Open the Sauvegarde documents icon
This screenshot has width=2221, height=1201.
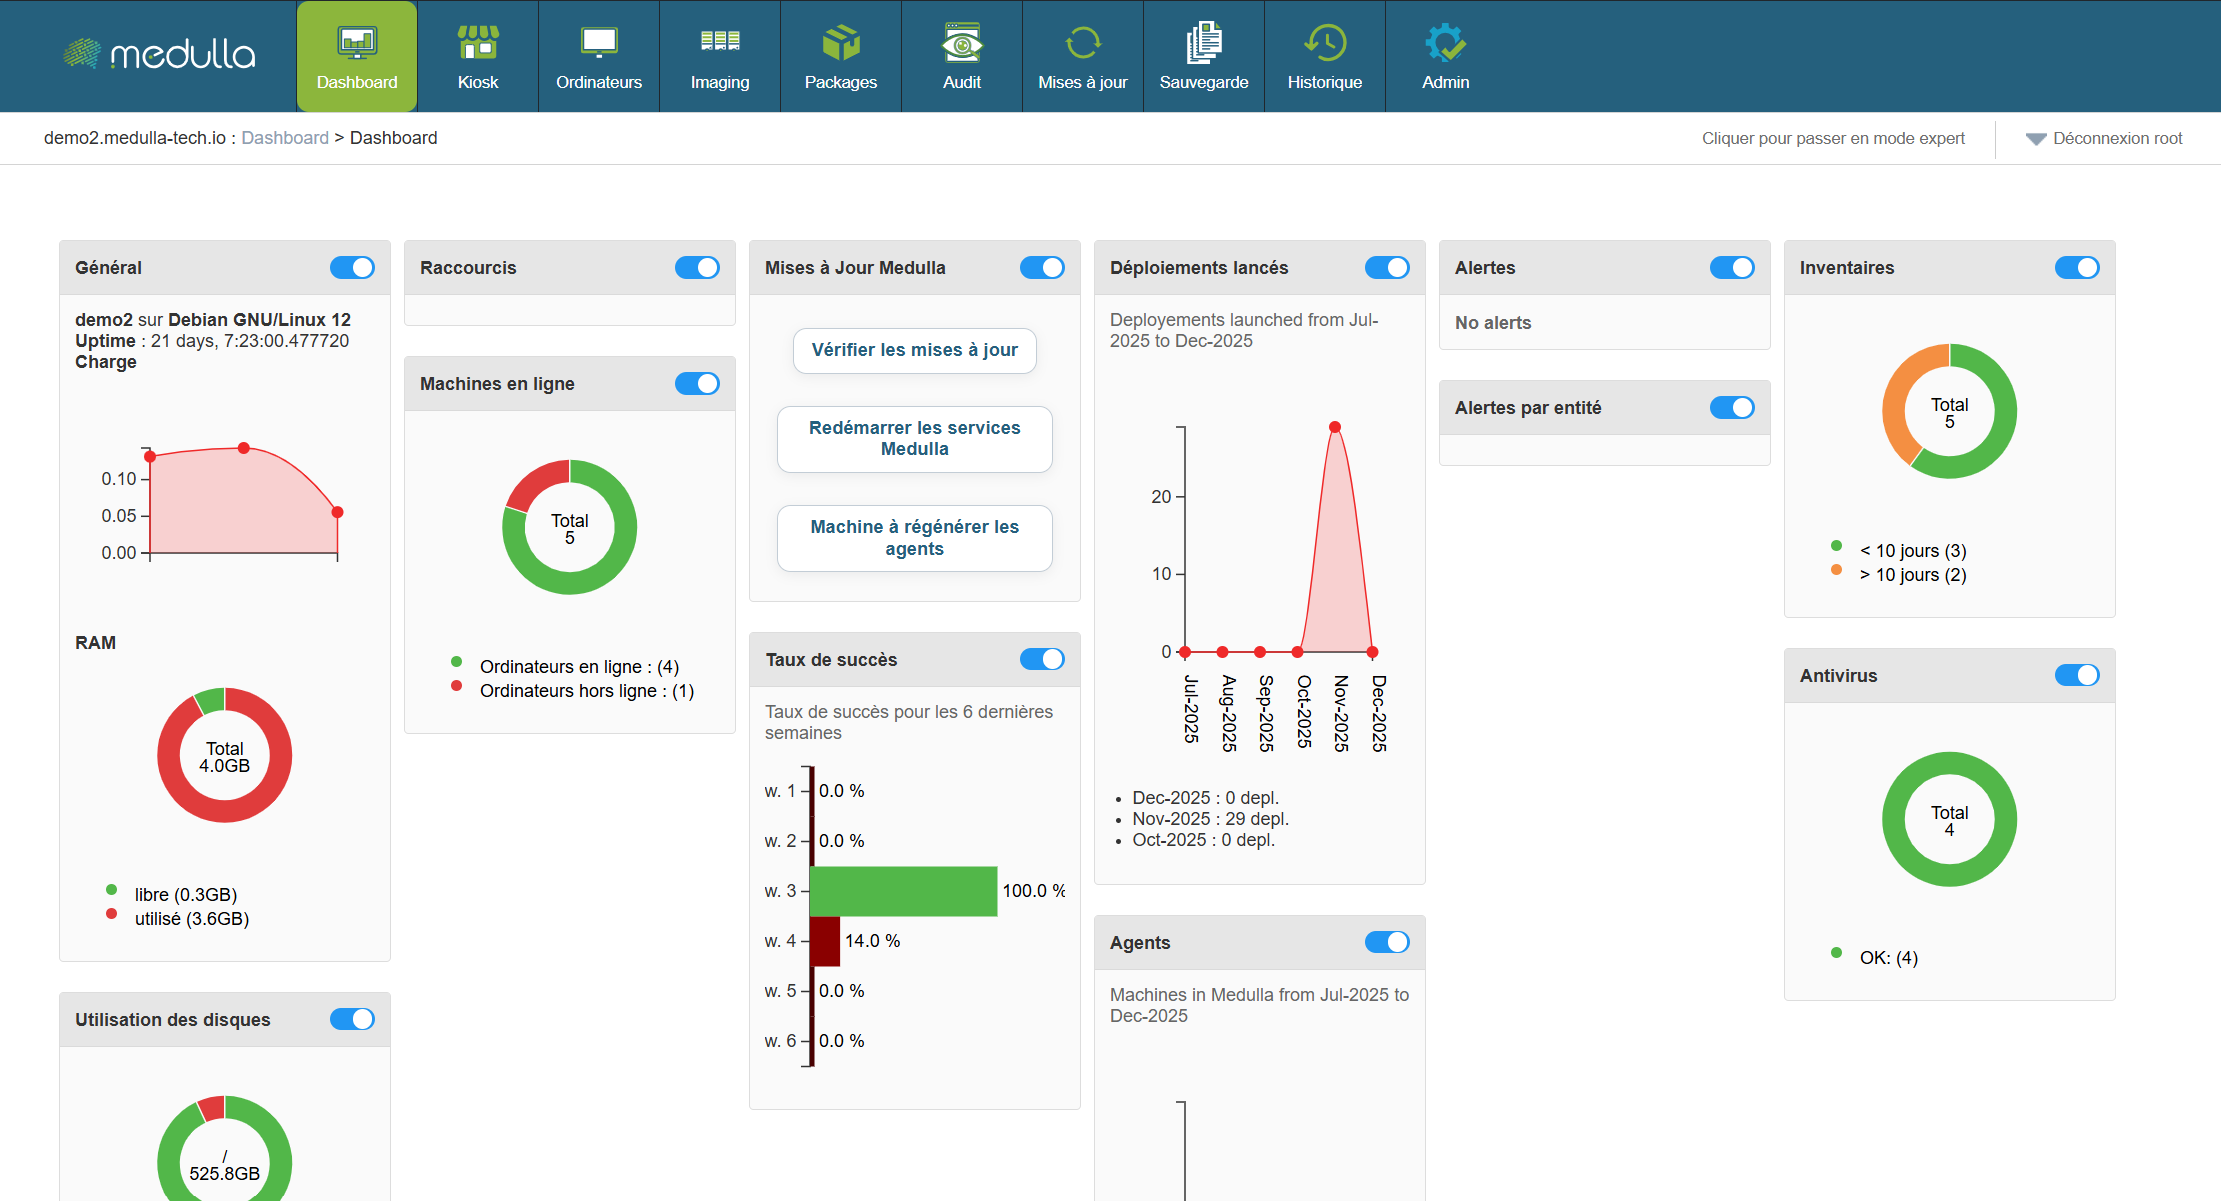pyautogui.click(x=1204, y=43)
